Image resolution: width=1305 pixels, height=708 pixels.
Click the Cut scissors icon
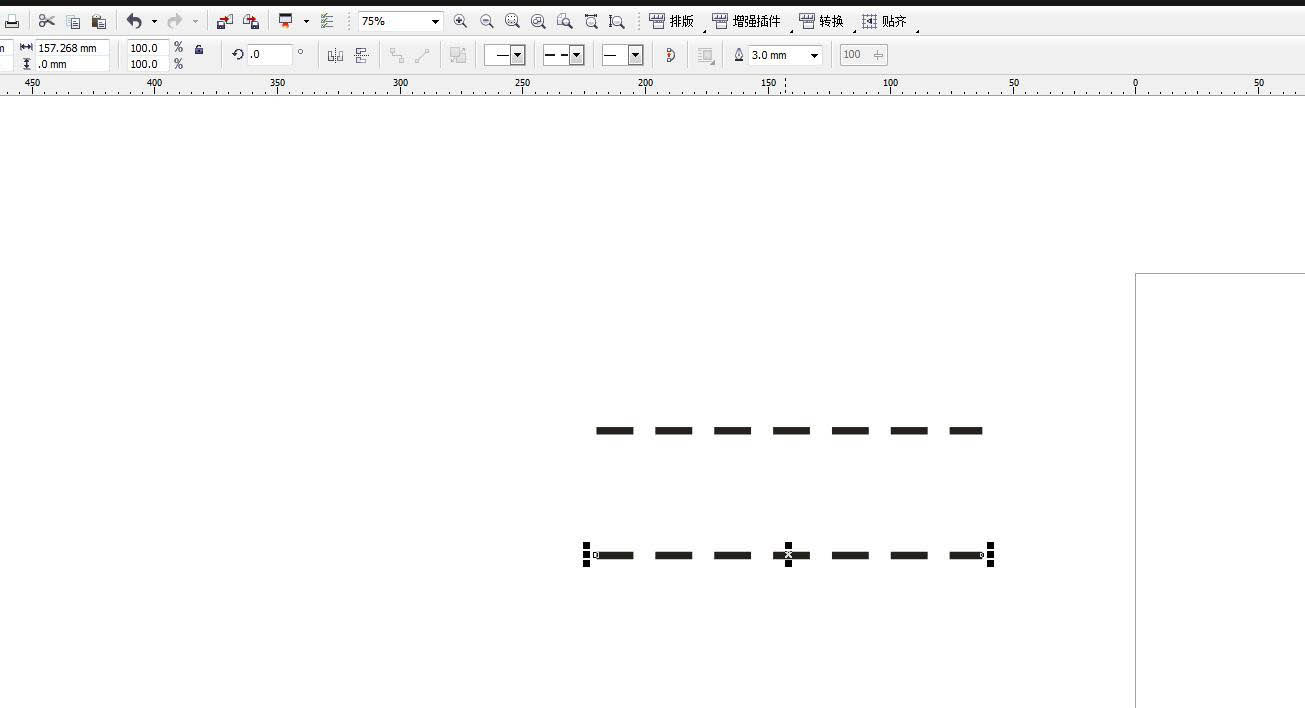(x=46, y=21)
